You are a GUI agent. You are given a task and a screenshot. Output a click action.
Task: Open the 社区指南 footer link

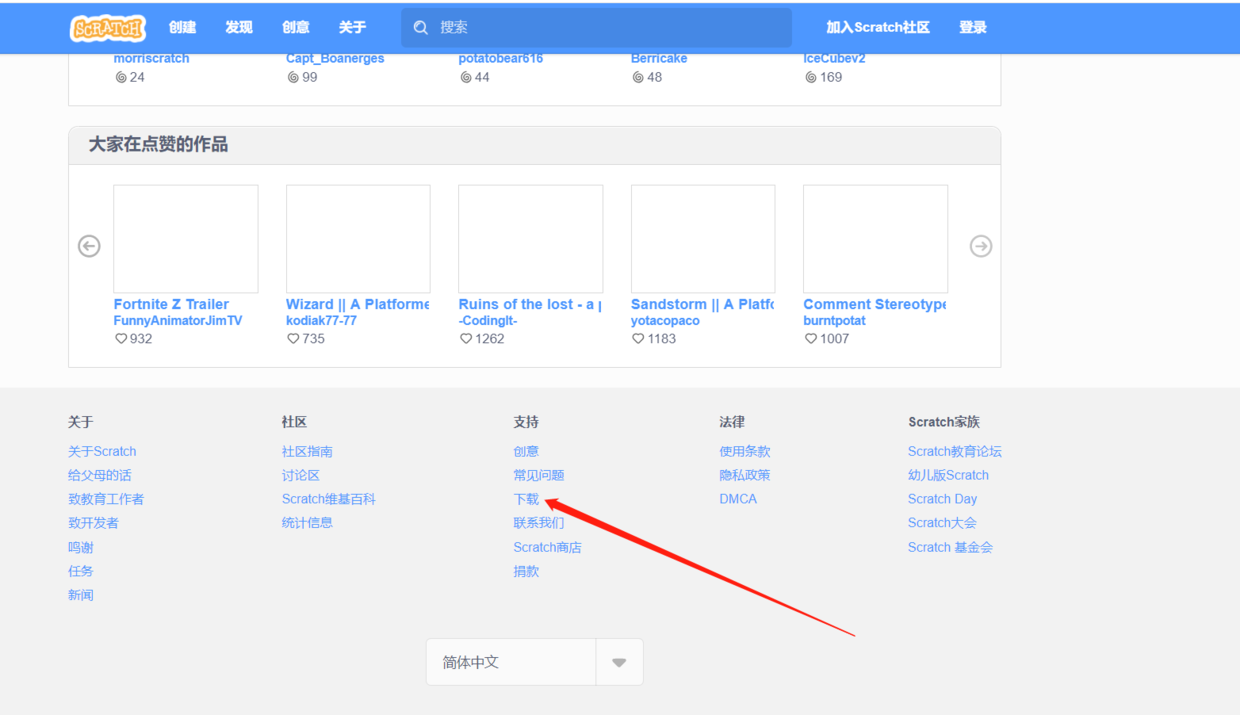point(307,451)
